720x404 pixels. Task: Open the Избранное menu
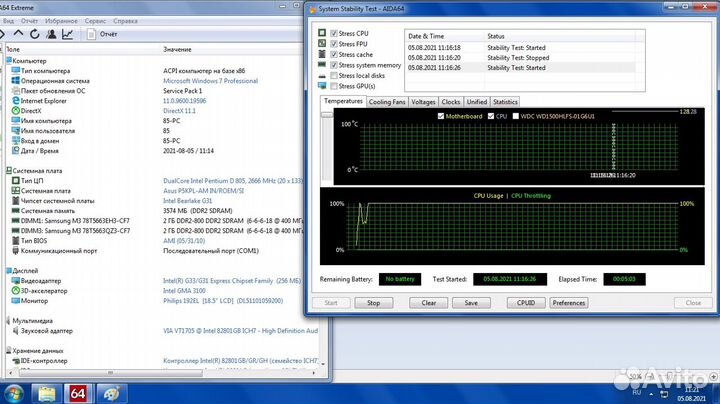click(62, 21)
